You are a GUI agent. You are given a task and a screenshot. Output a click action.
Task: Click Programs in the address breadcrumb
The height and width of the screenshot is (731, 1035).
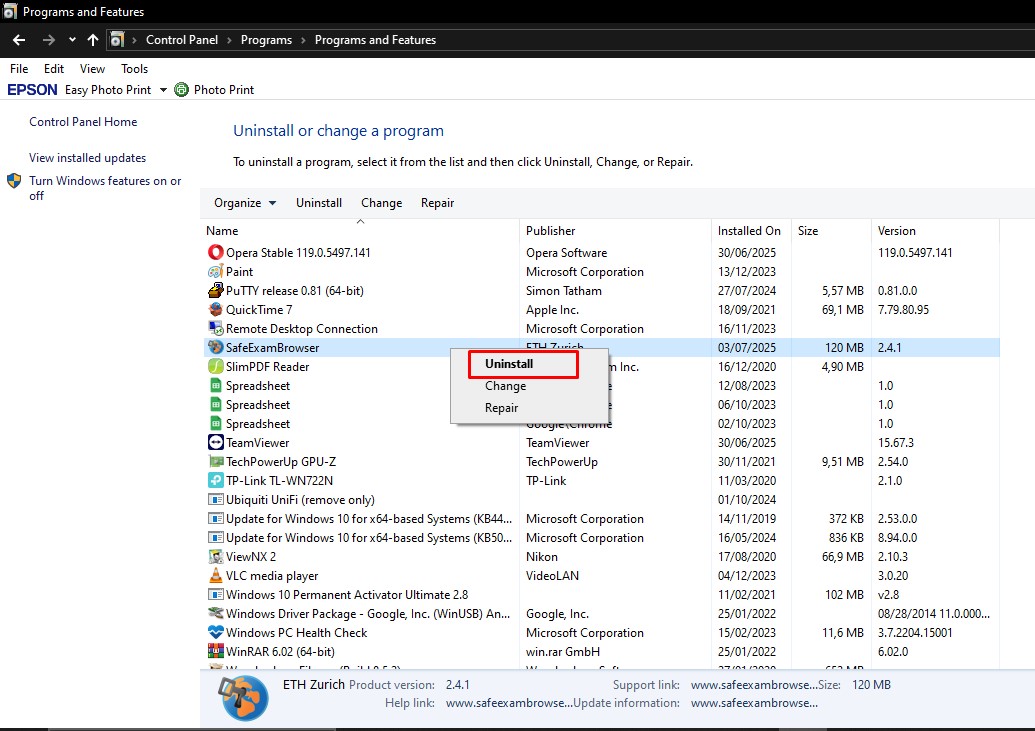click(x=266, y=40)
